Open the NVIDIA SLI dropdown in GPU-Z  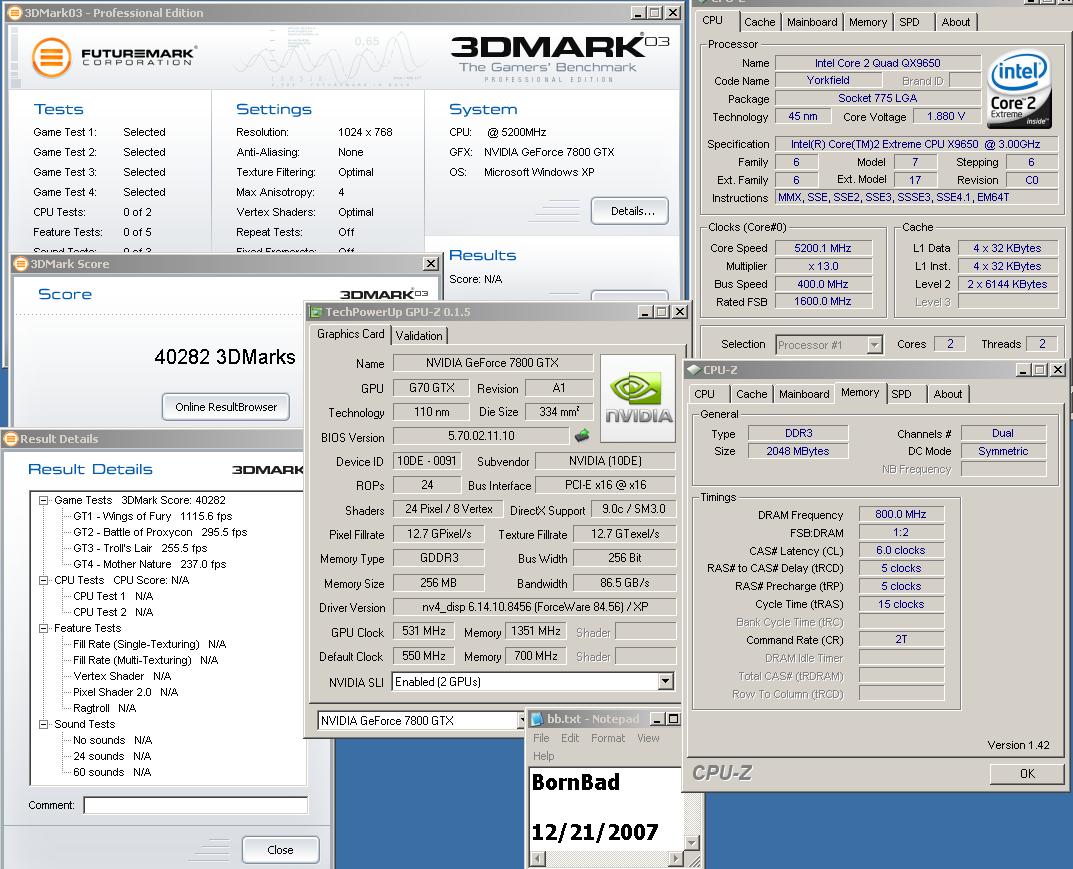tap(665, 682)
